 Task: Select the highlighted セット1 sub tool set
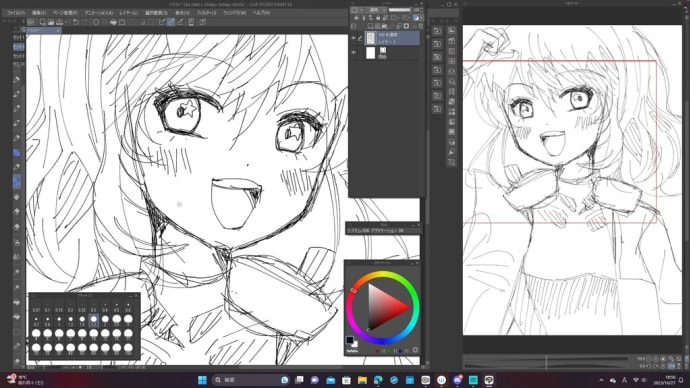point(18,47)
